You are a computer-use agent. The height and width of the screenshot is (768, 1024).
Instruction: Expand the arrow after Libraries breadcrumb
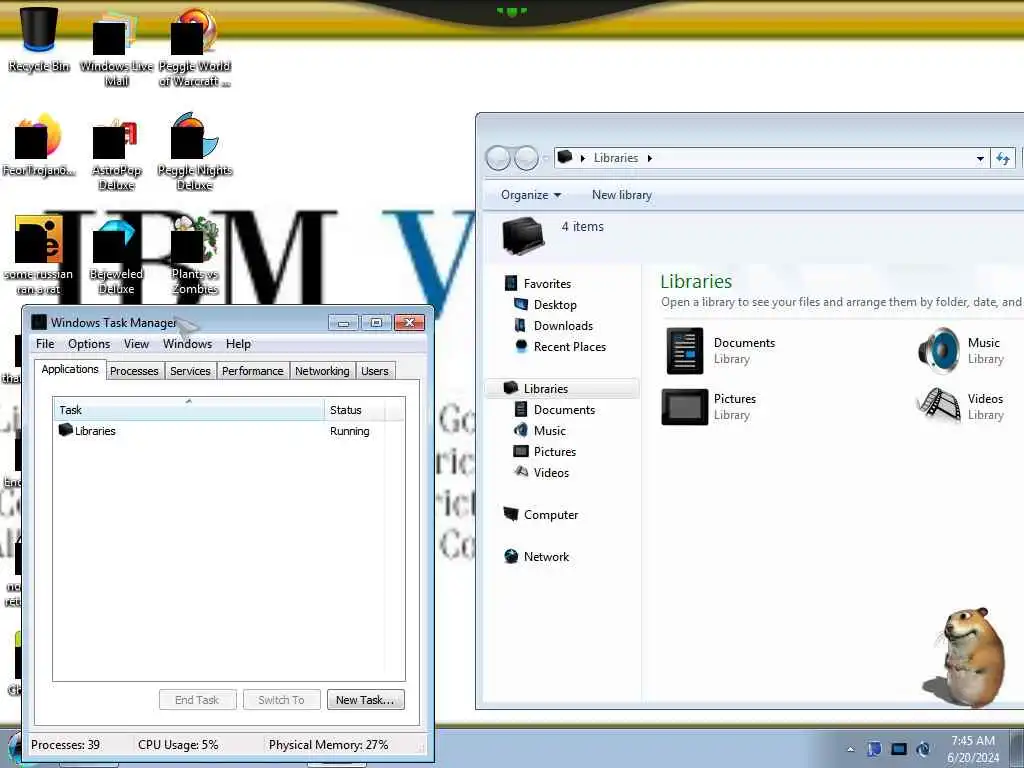pyautogui.click(x=650, y=158)
